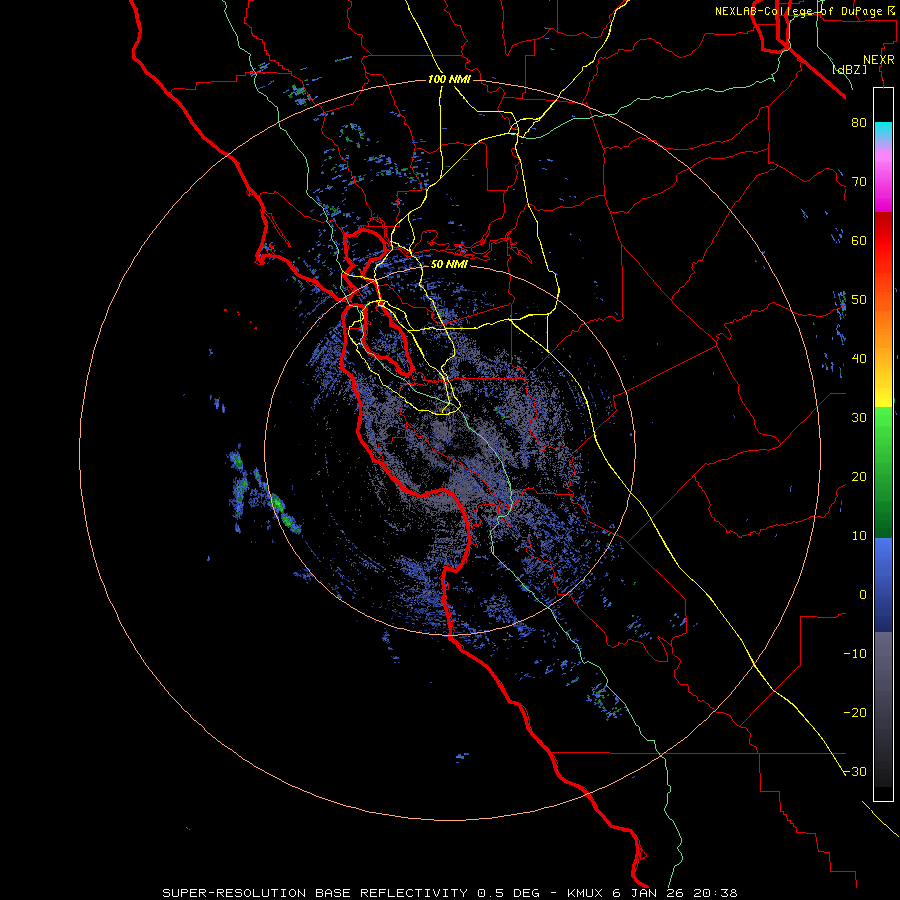Select the 30 value on dBZ scale

point(859,418)
